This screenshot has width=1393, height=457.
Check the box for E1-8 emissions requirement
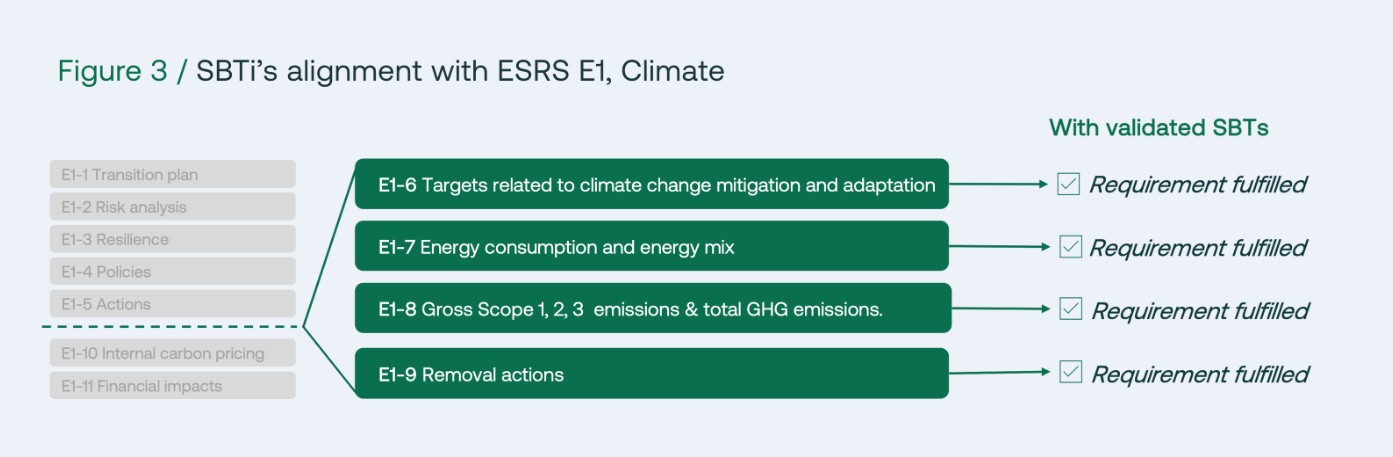pyautogui.click(x=1071, y=309)
